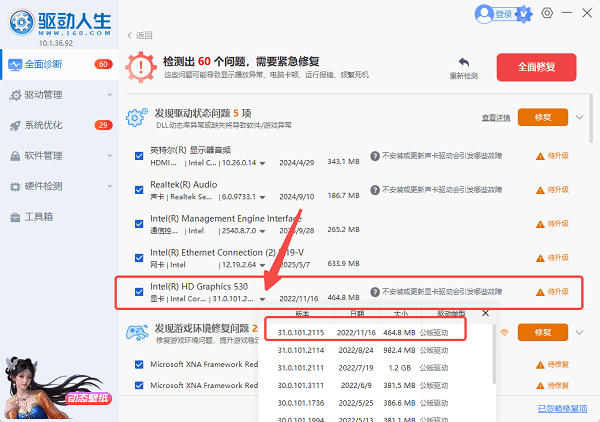Click the user avatar login icon
The width and height of the screenshot is (600, 422).
(484, 14)
